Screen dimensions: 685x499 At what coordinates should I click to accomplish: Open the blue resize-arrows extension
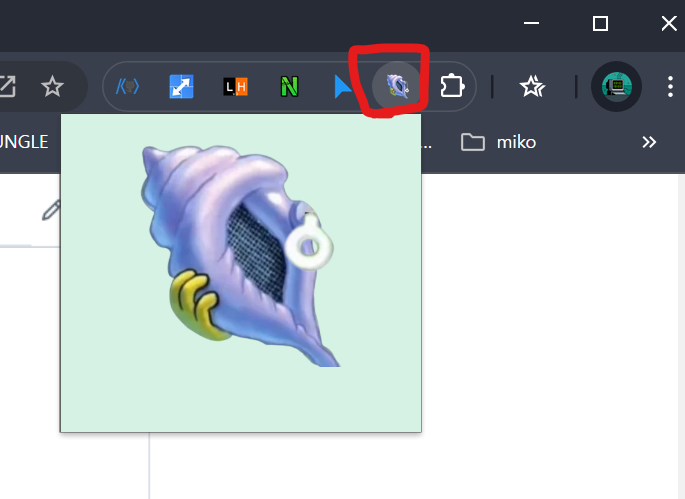pos(181,87)
